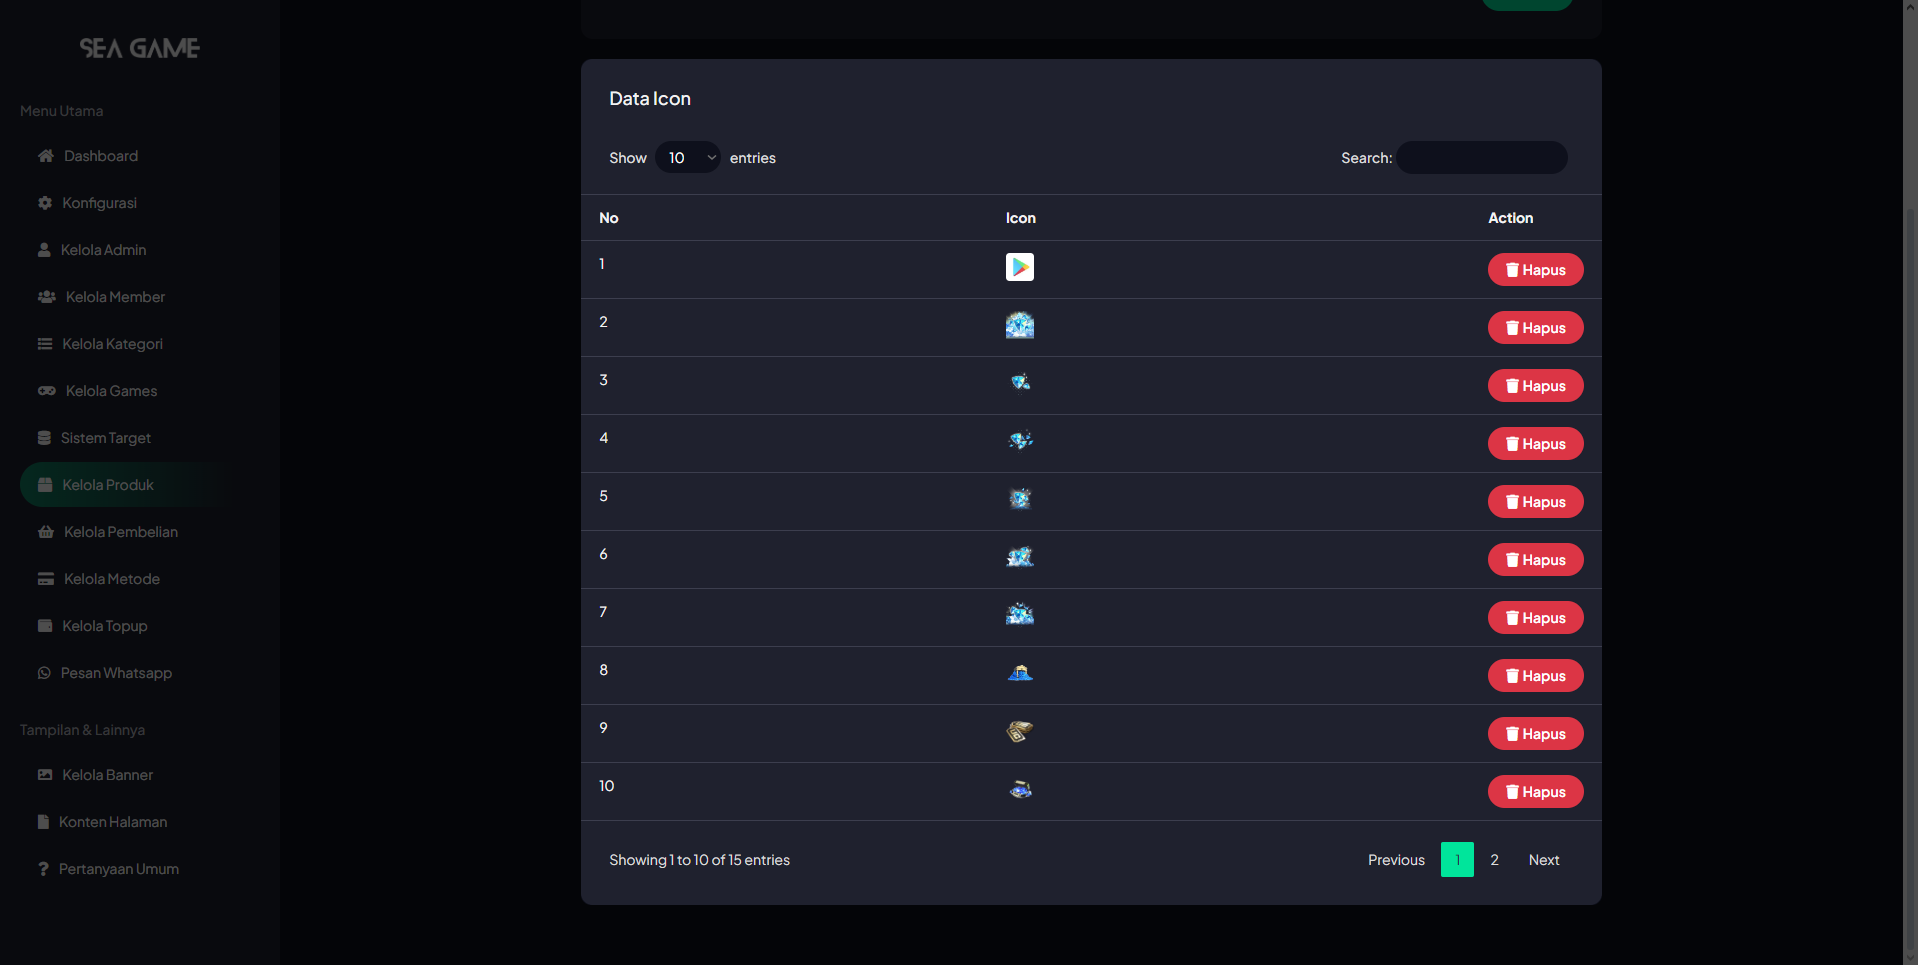
Task: Click the Kelola Games gamepad icon
Action: [47, 391]
